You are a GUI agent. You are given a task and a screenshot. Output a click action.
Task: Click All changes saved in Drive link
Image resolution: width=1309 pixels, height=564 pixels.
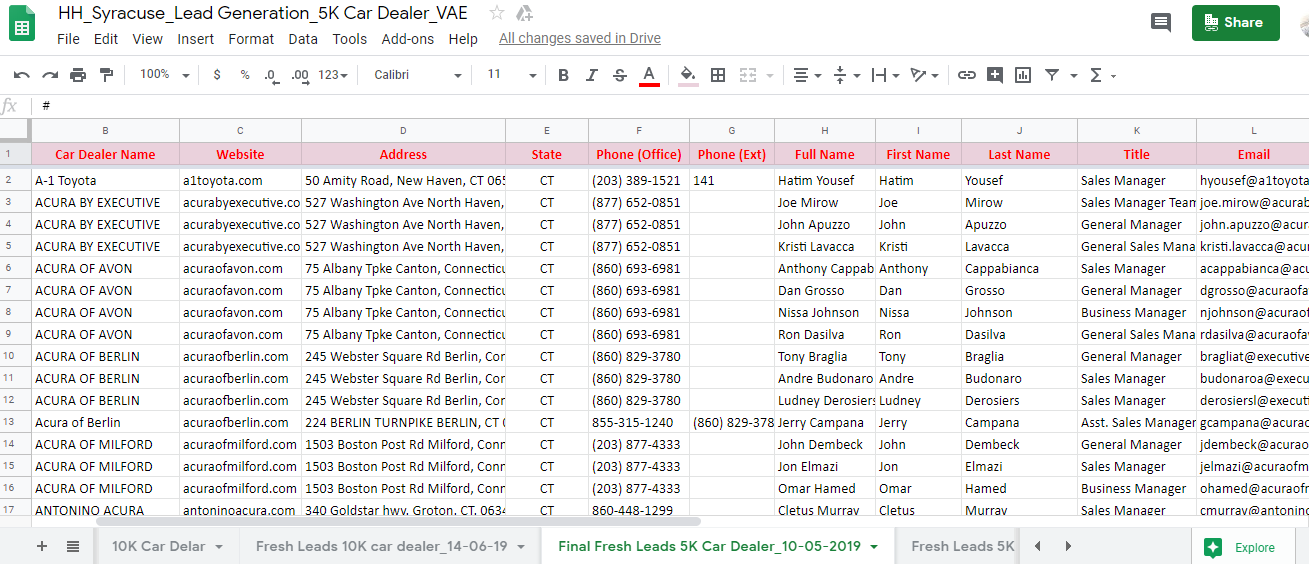tap(579, 39)
